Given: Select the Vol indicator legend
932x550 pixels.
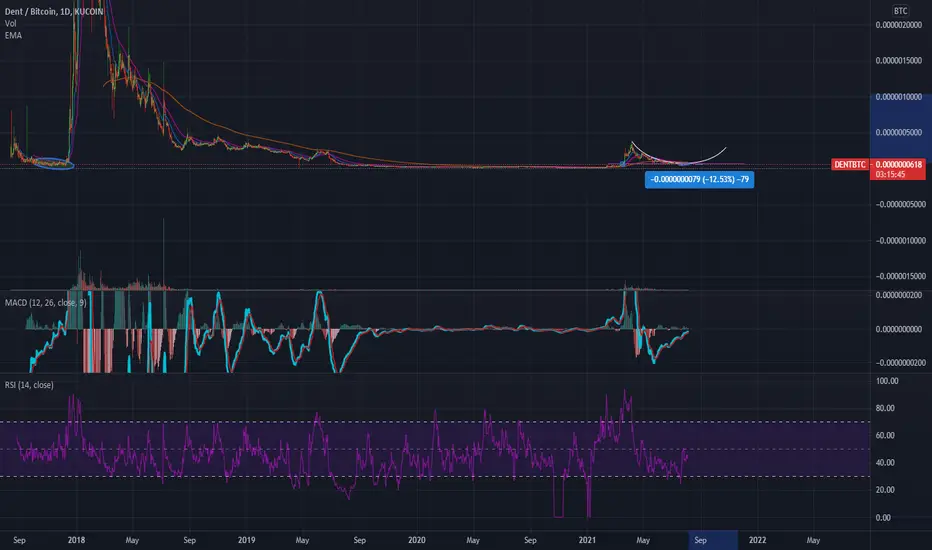Looking at the screenshot, I should coord(10,23).
